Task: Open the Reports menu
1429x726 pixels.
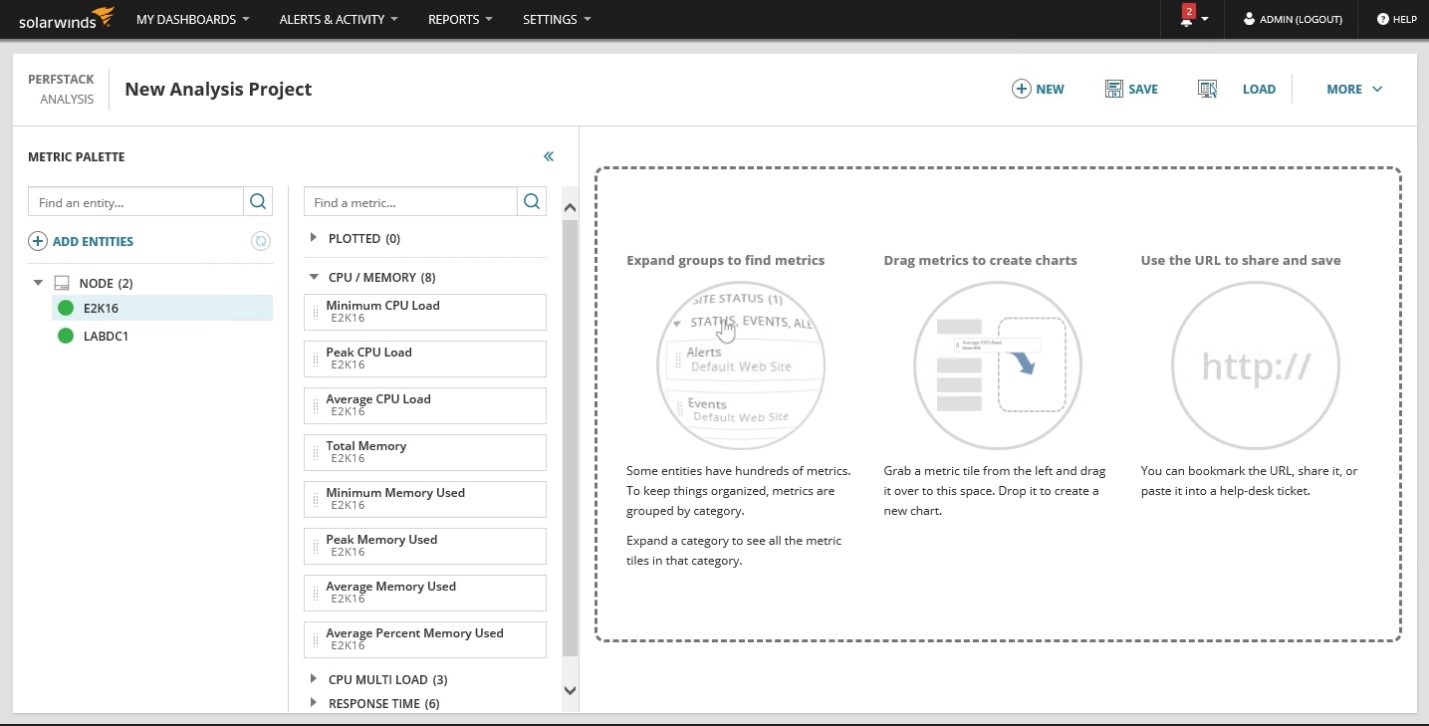Action: 460,19
